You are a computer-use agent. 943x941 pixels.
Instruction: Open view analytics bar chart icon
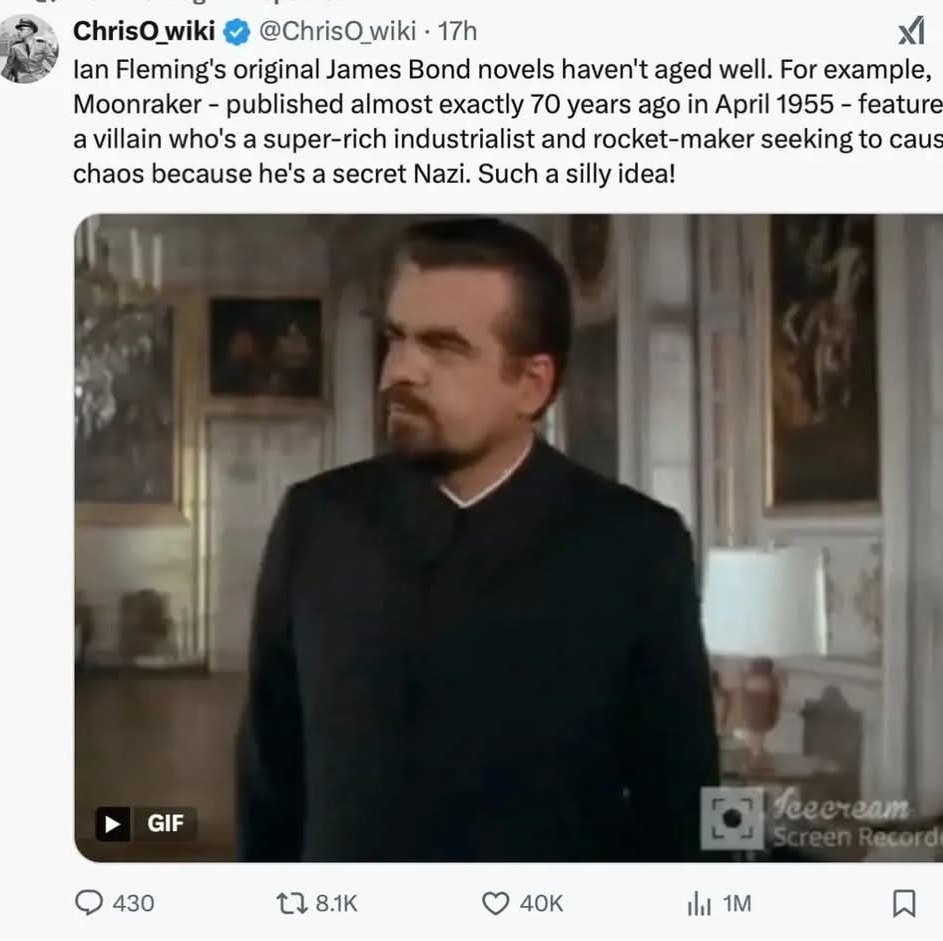tap(697, 904)
